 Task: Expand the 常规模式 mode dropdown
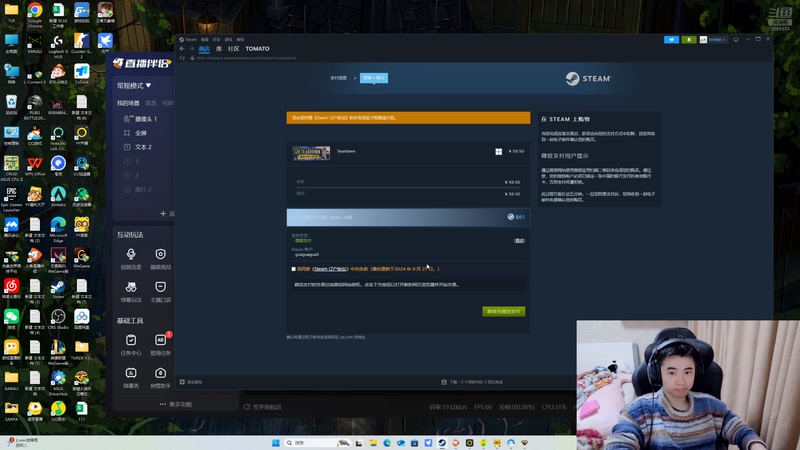coord(134,86)
